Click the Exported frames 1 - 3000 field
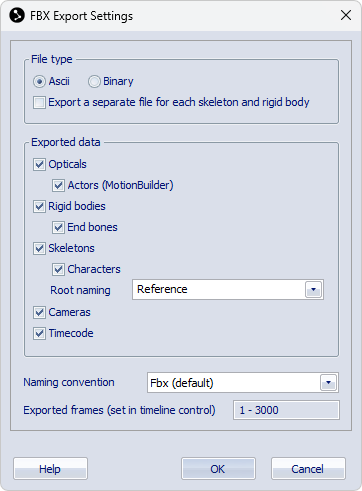This screenshot has width=362, height=491. tap(286, 410)
